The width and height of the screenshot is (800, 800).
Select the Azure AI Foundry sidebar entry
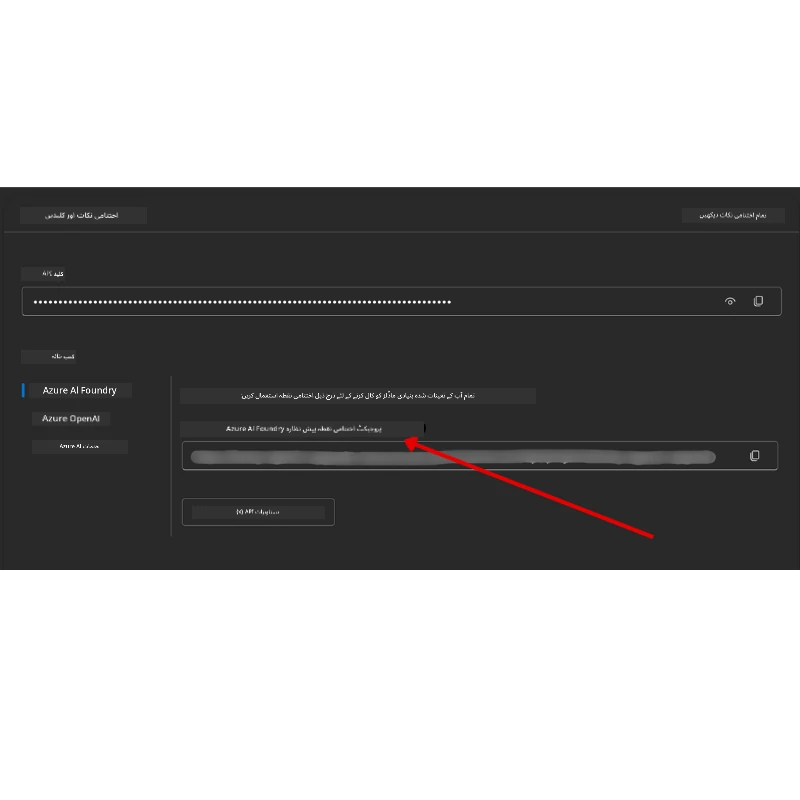coord(79,390)
